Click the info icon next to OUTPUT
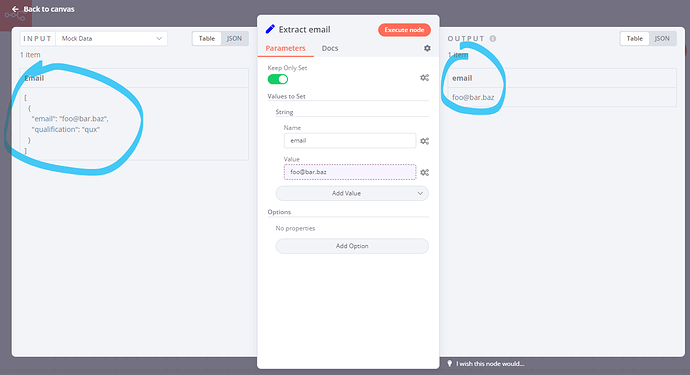This screenshot has height=375, width=690. 493,39
